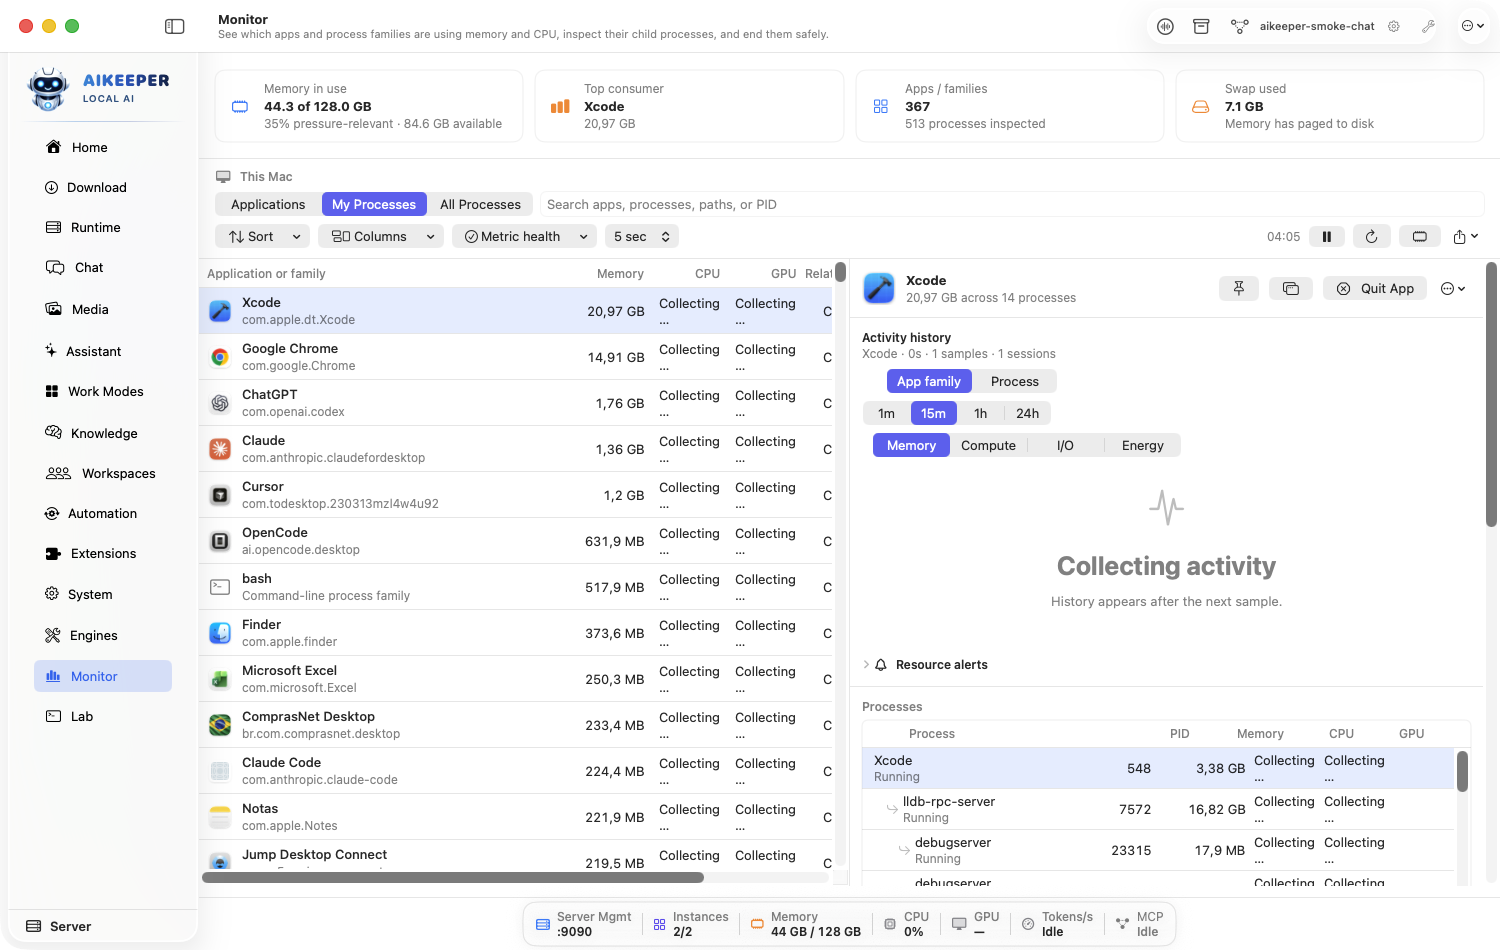
Task: Select the Google Chrome row
Action: click(516, 357)
